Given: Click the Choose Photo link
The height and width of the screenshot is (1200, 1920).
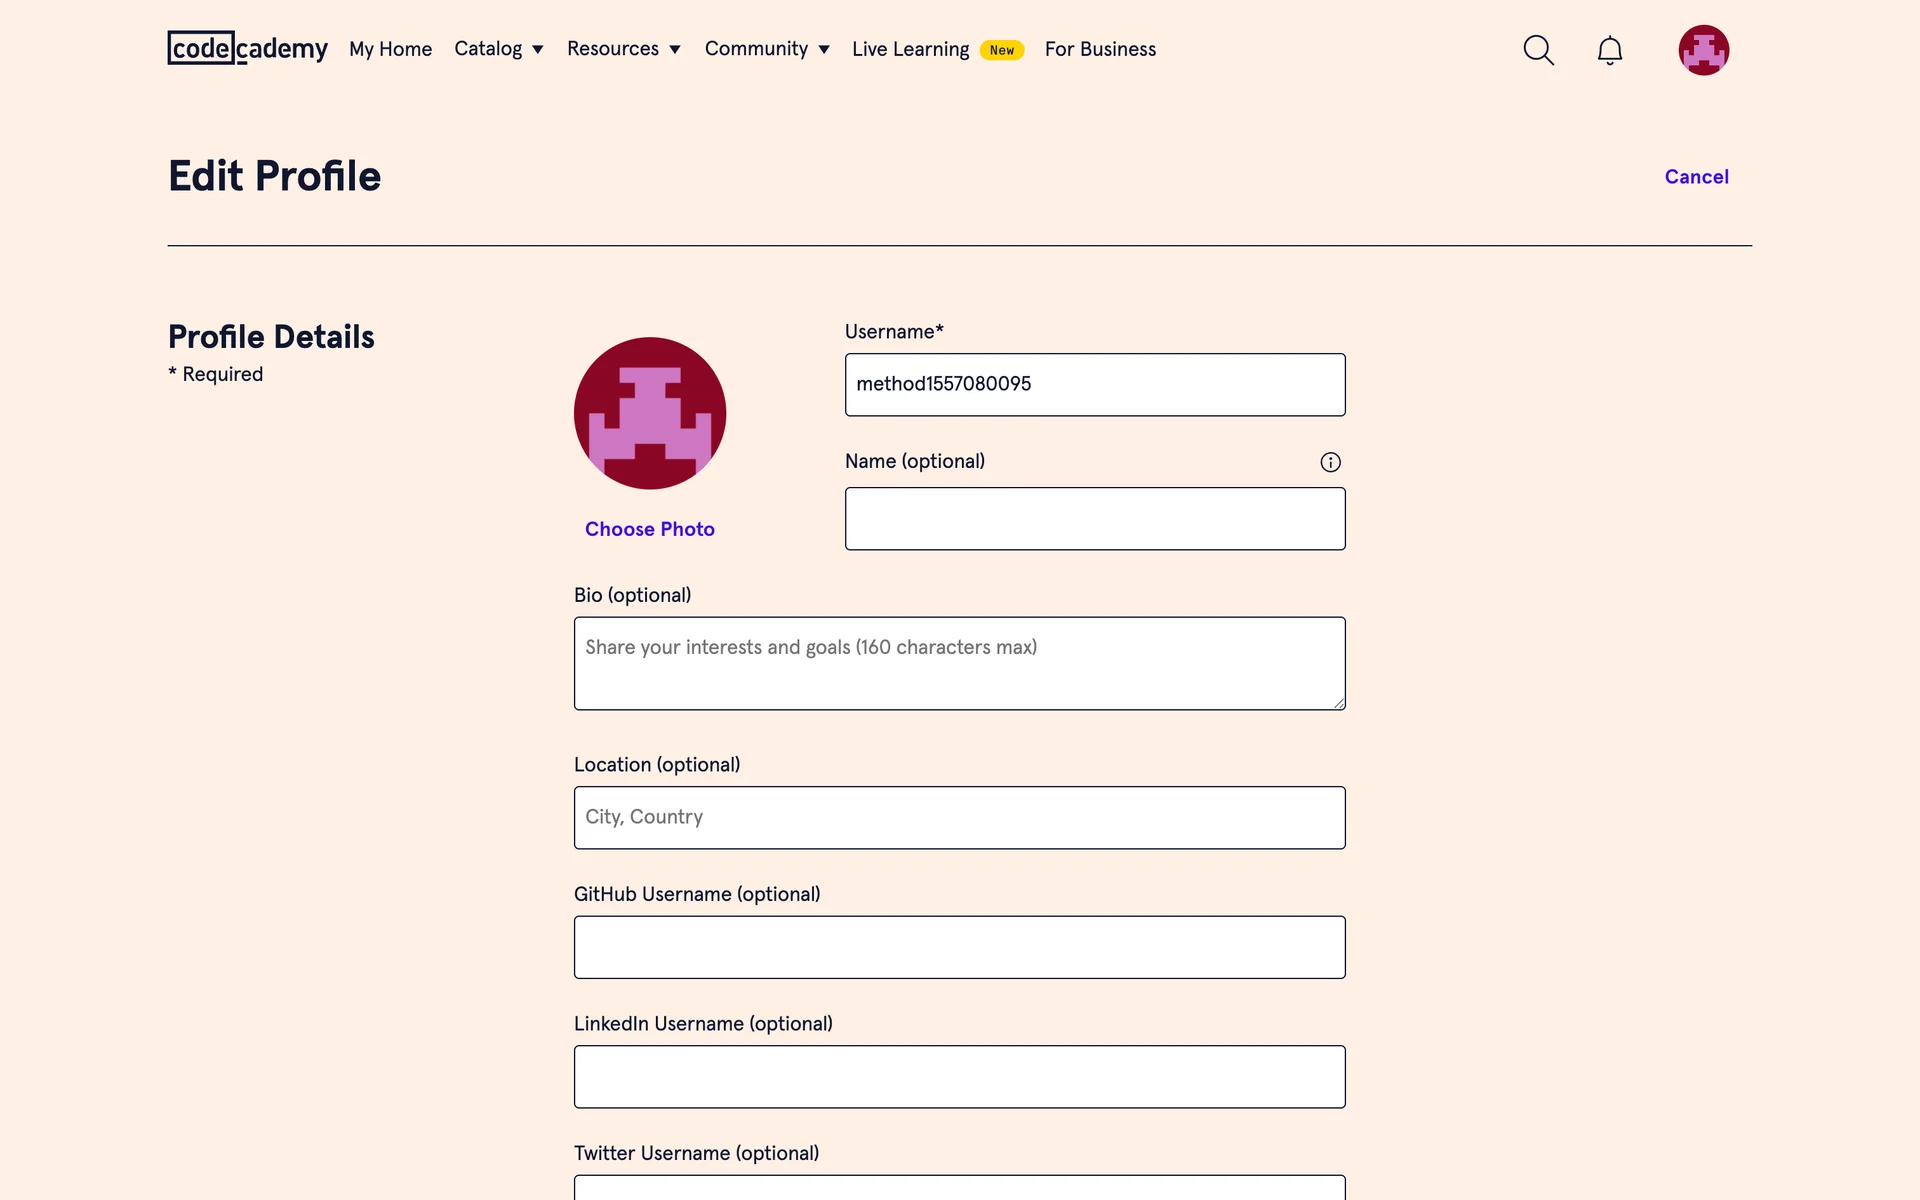Looking at the screenshot, I should click(x=650, y=529).
